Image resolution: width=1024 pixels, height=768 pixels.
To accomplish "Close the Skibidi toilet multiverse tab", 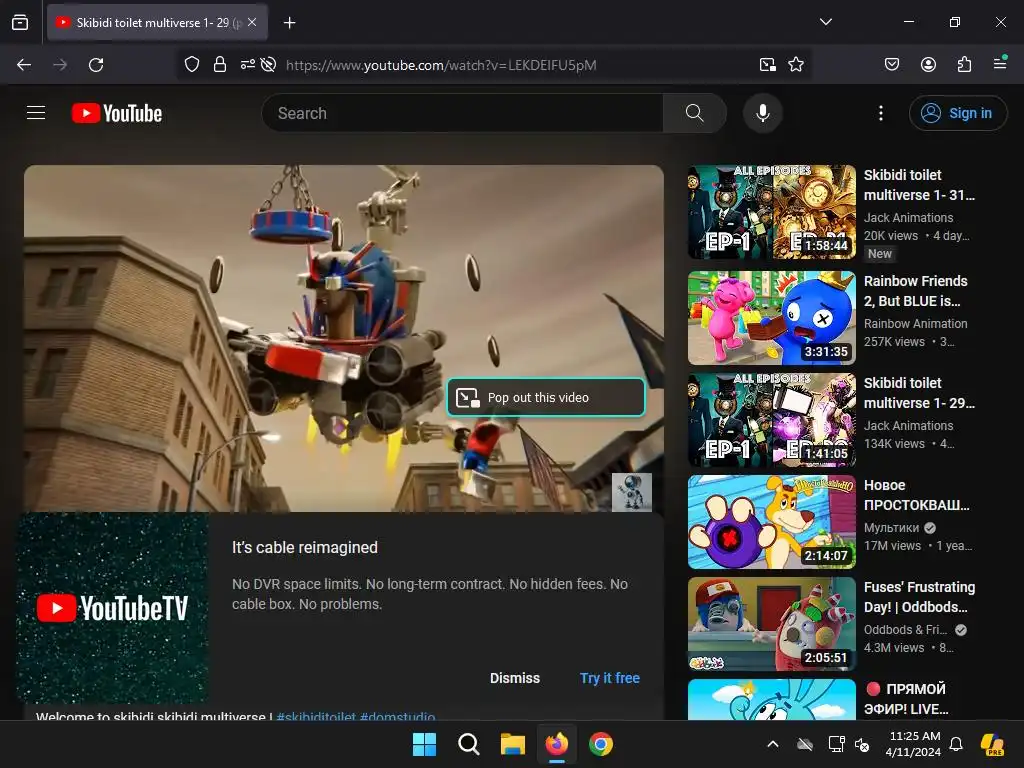I will click(x=252, y=22).
